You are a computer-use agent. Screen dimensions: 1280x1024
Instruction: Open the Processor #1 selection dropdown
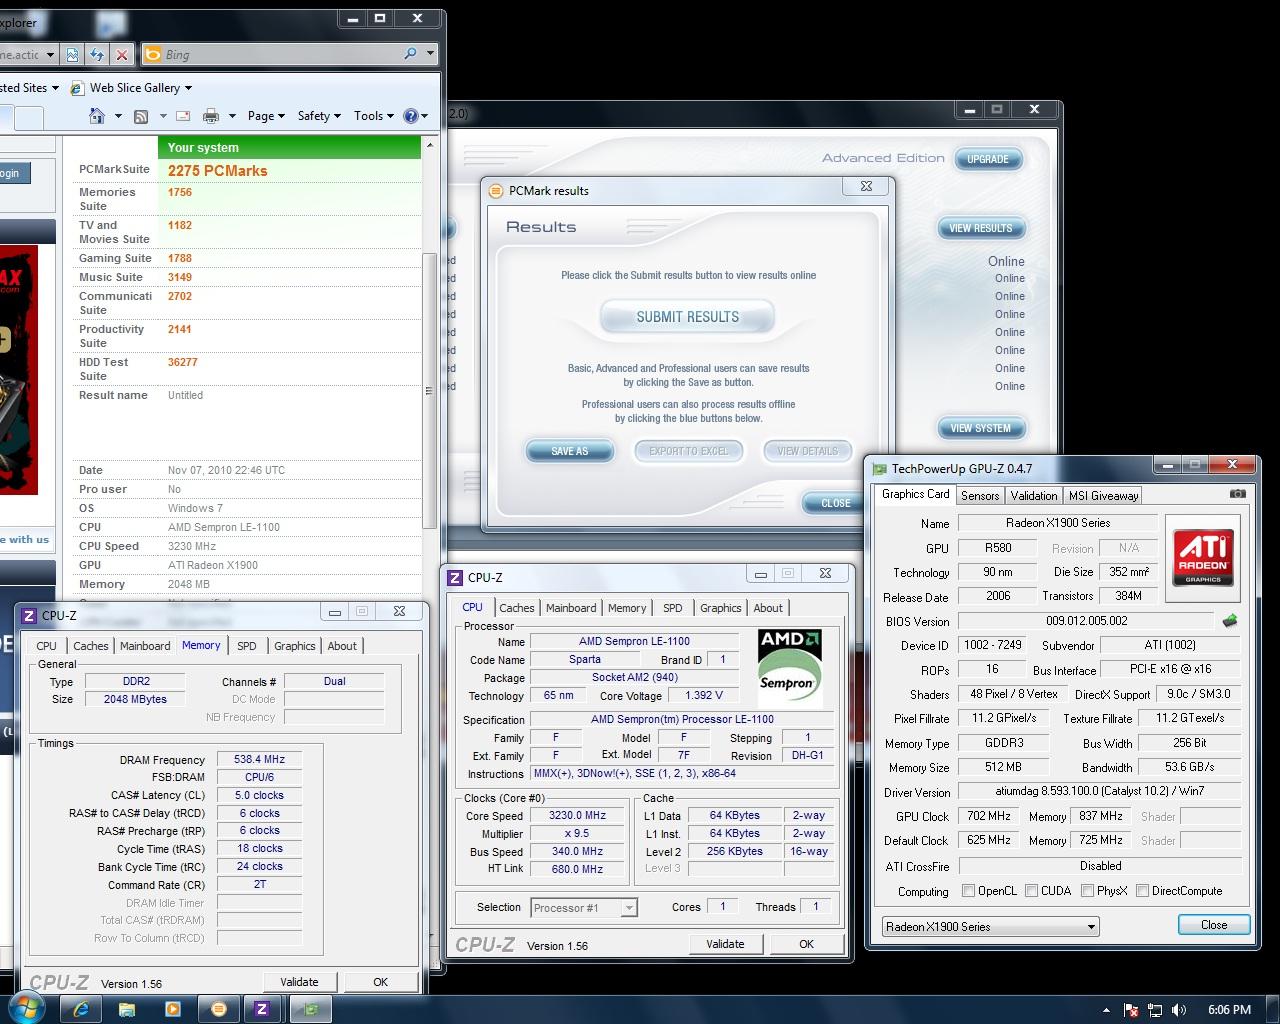click(584, 908)
